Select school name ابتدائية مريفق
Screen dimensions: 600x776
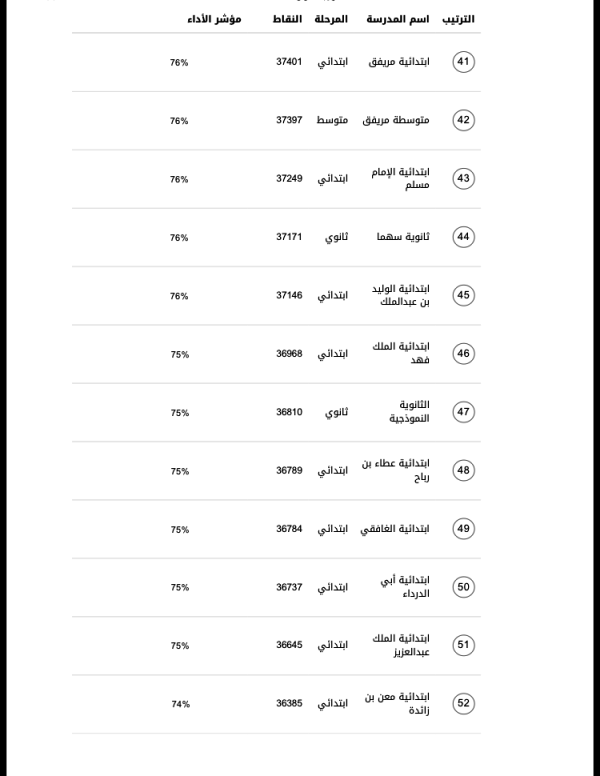tap(399, 62)
